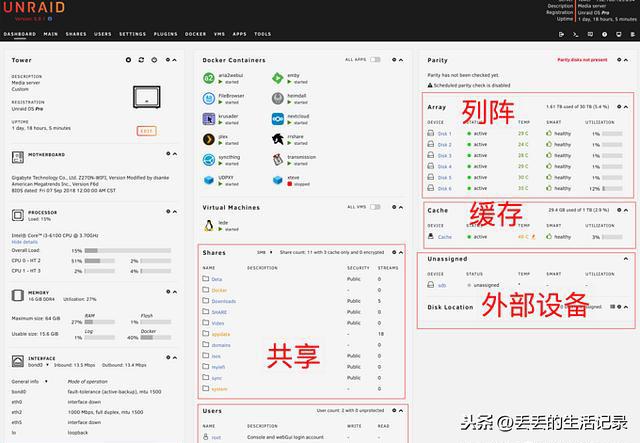Click the root user link in Users
Screen dimensions: 640x443
(x=216, y=437)
